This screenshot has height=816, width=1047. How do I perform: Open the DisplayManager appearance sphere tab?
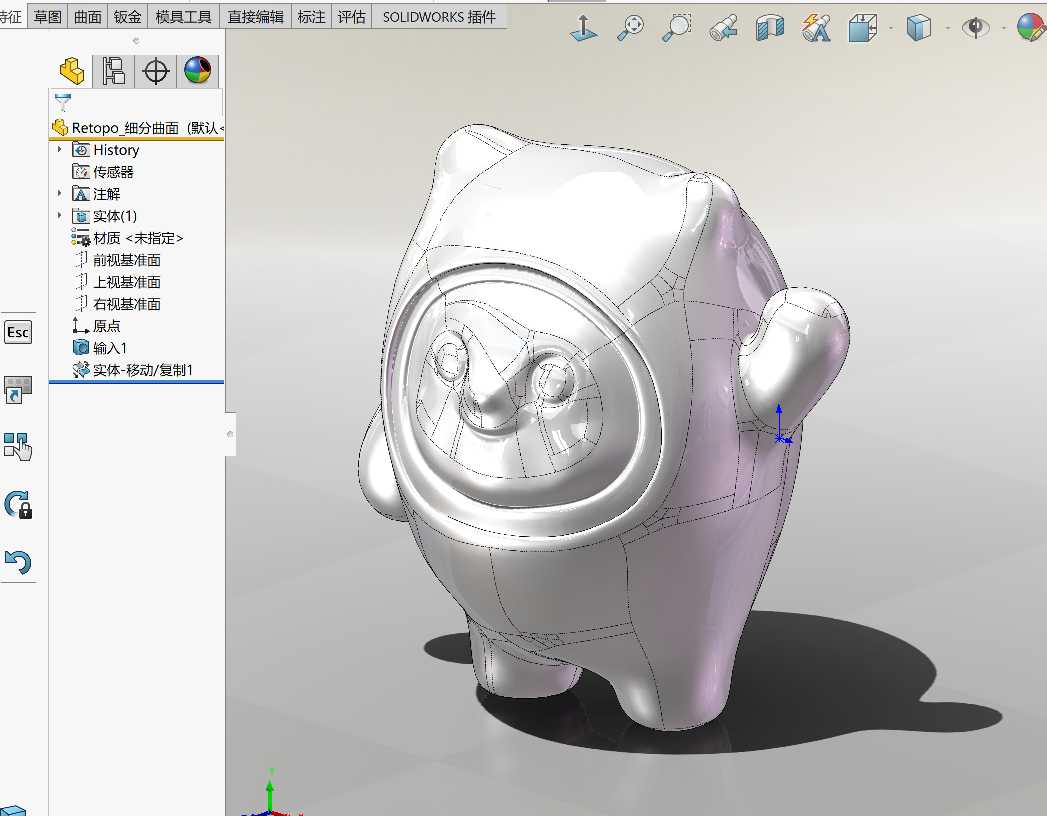pos(198,71)
